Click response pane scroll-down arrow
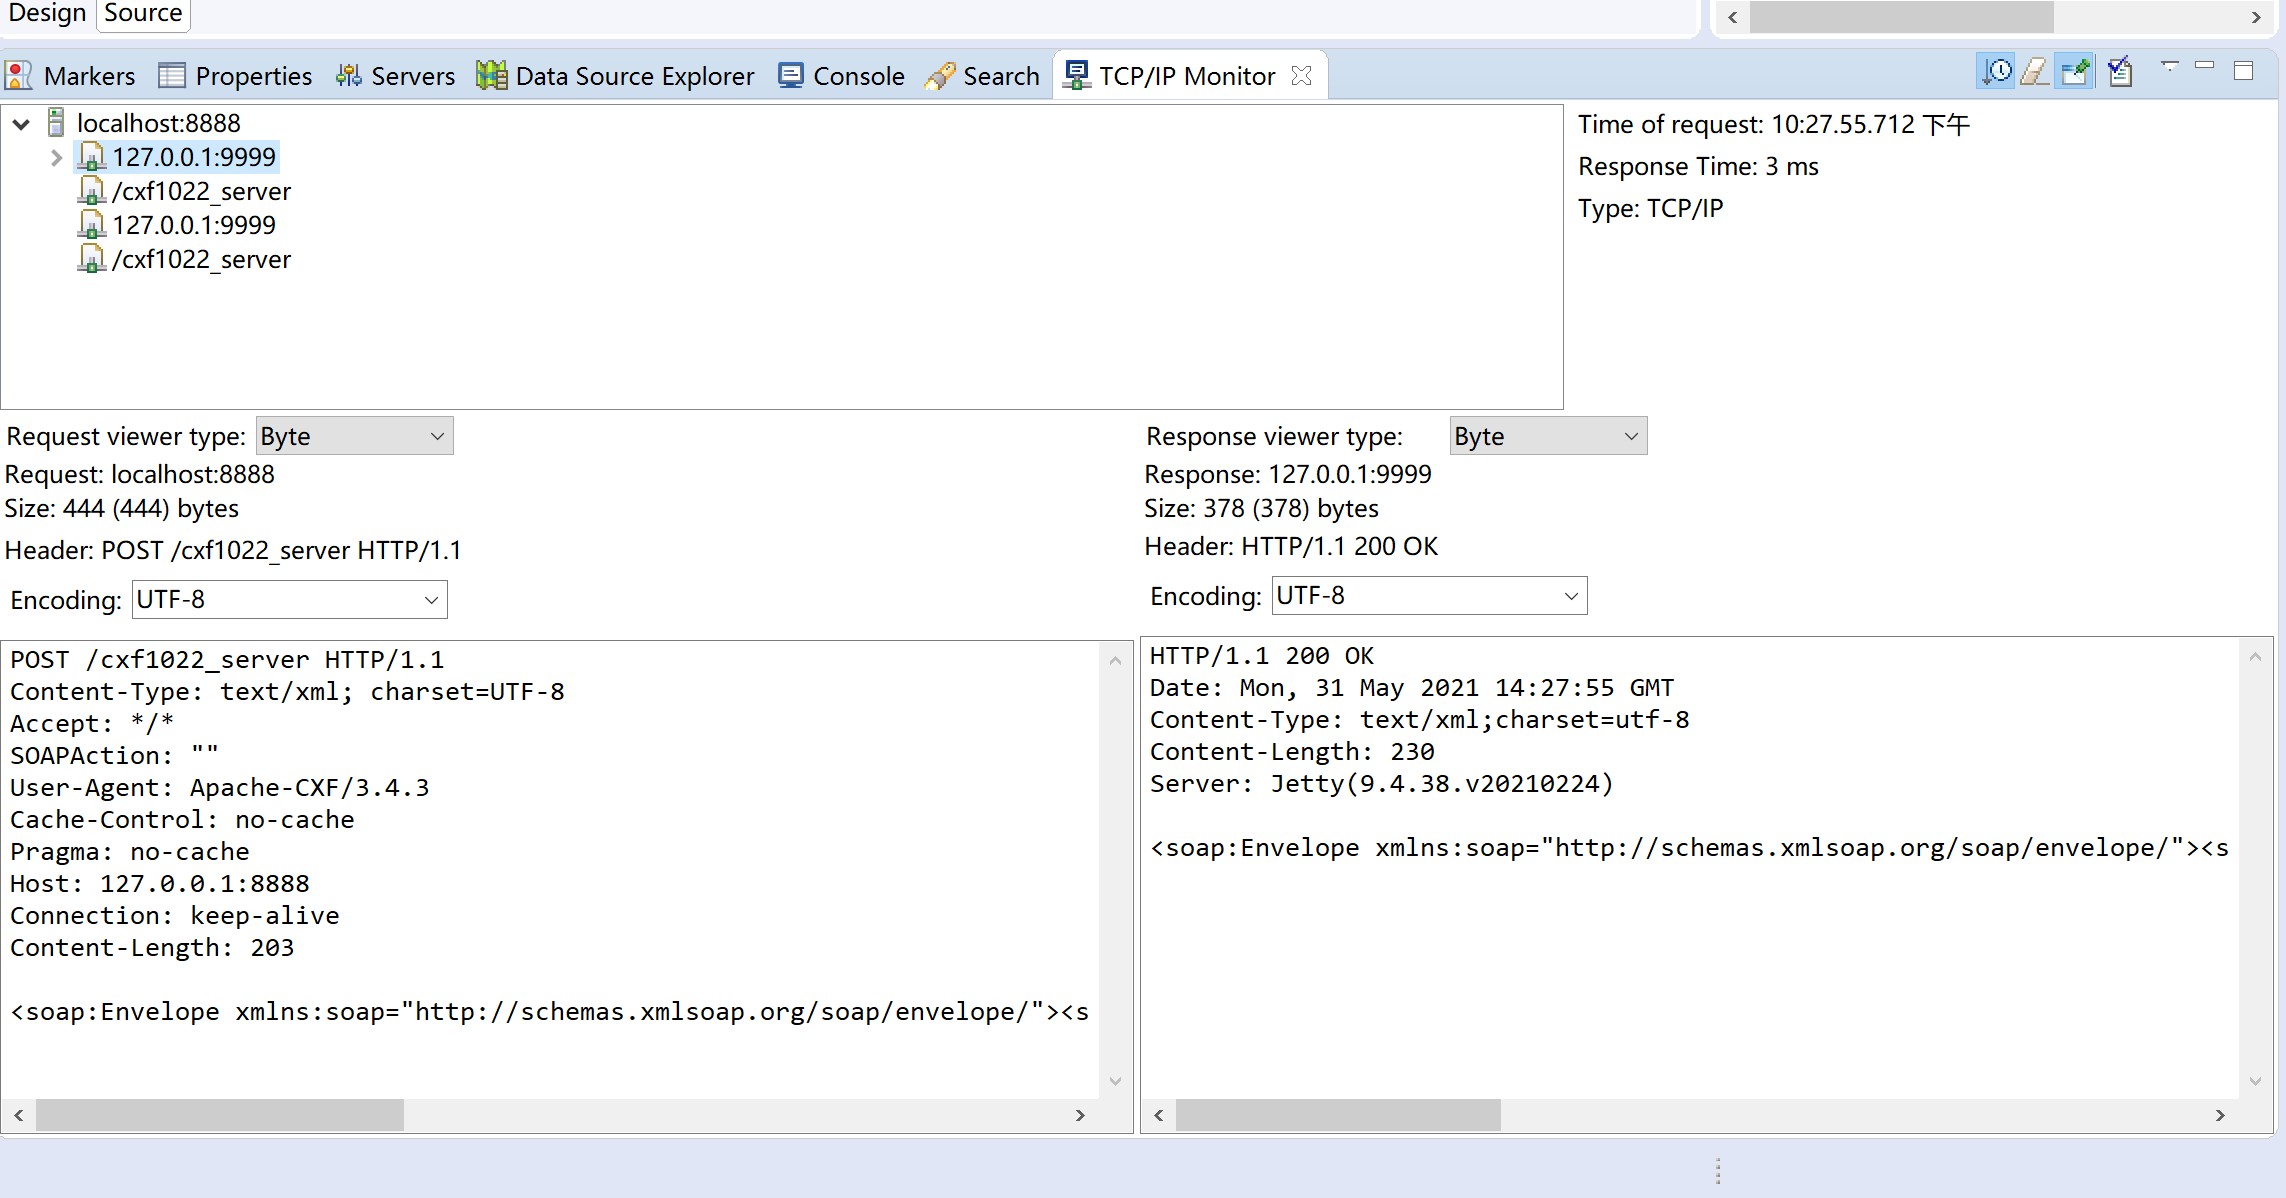 (x=2255, y=1081)
